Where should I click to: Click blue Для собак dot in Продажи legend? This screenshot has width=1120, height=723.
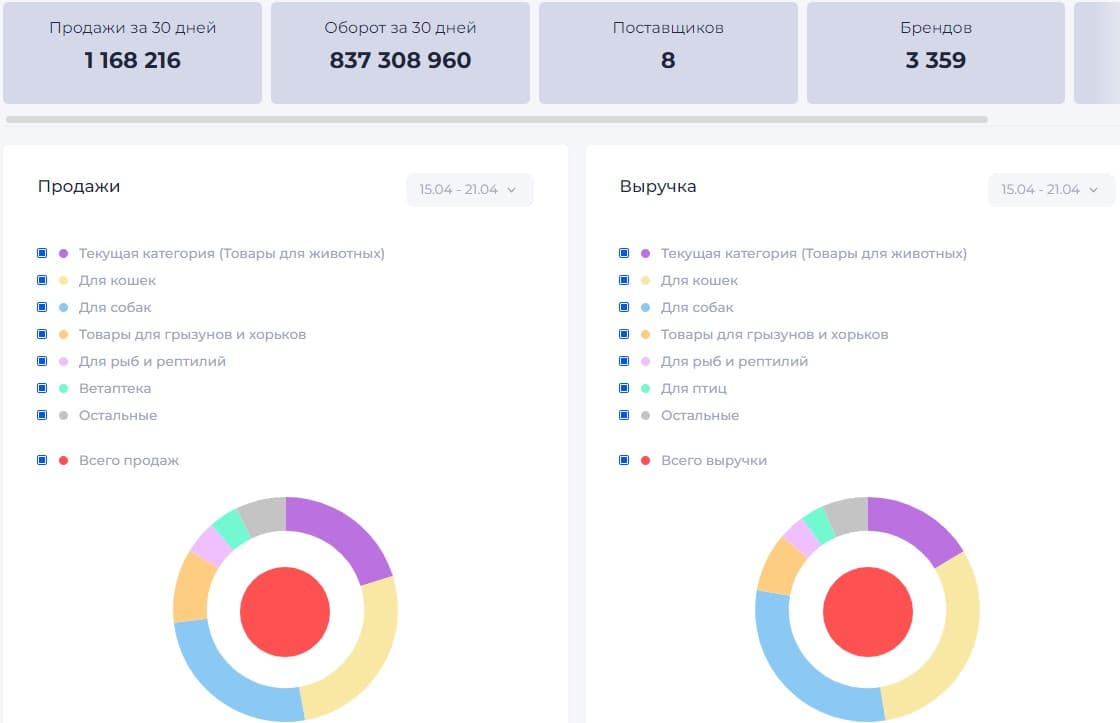point(64,307)
